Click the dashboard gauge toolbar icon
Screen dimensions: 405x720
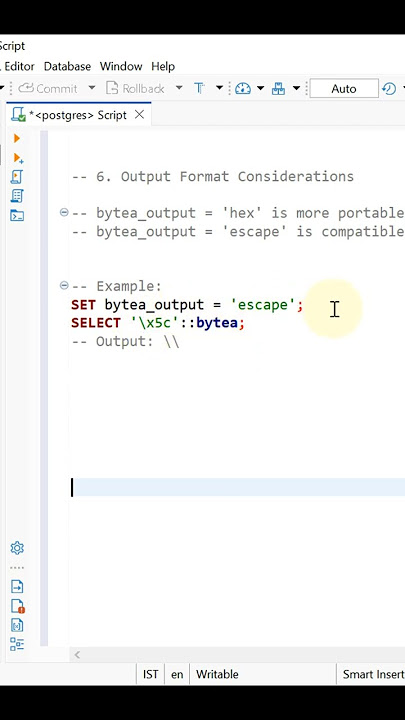point(243,88)
